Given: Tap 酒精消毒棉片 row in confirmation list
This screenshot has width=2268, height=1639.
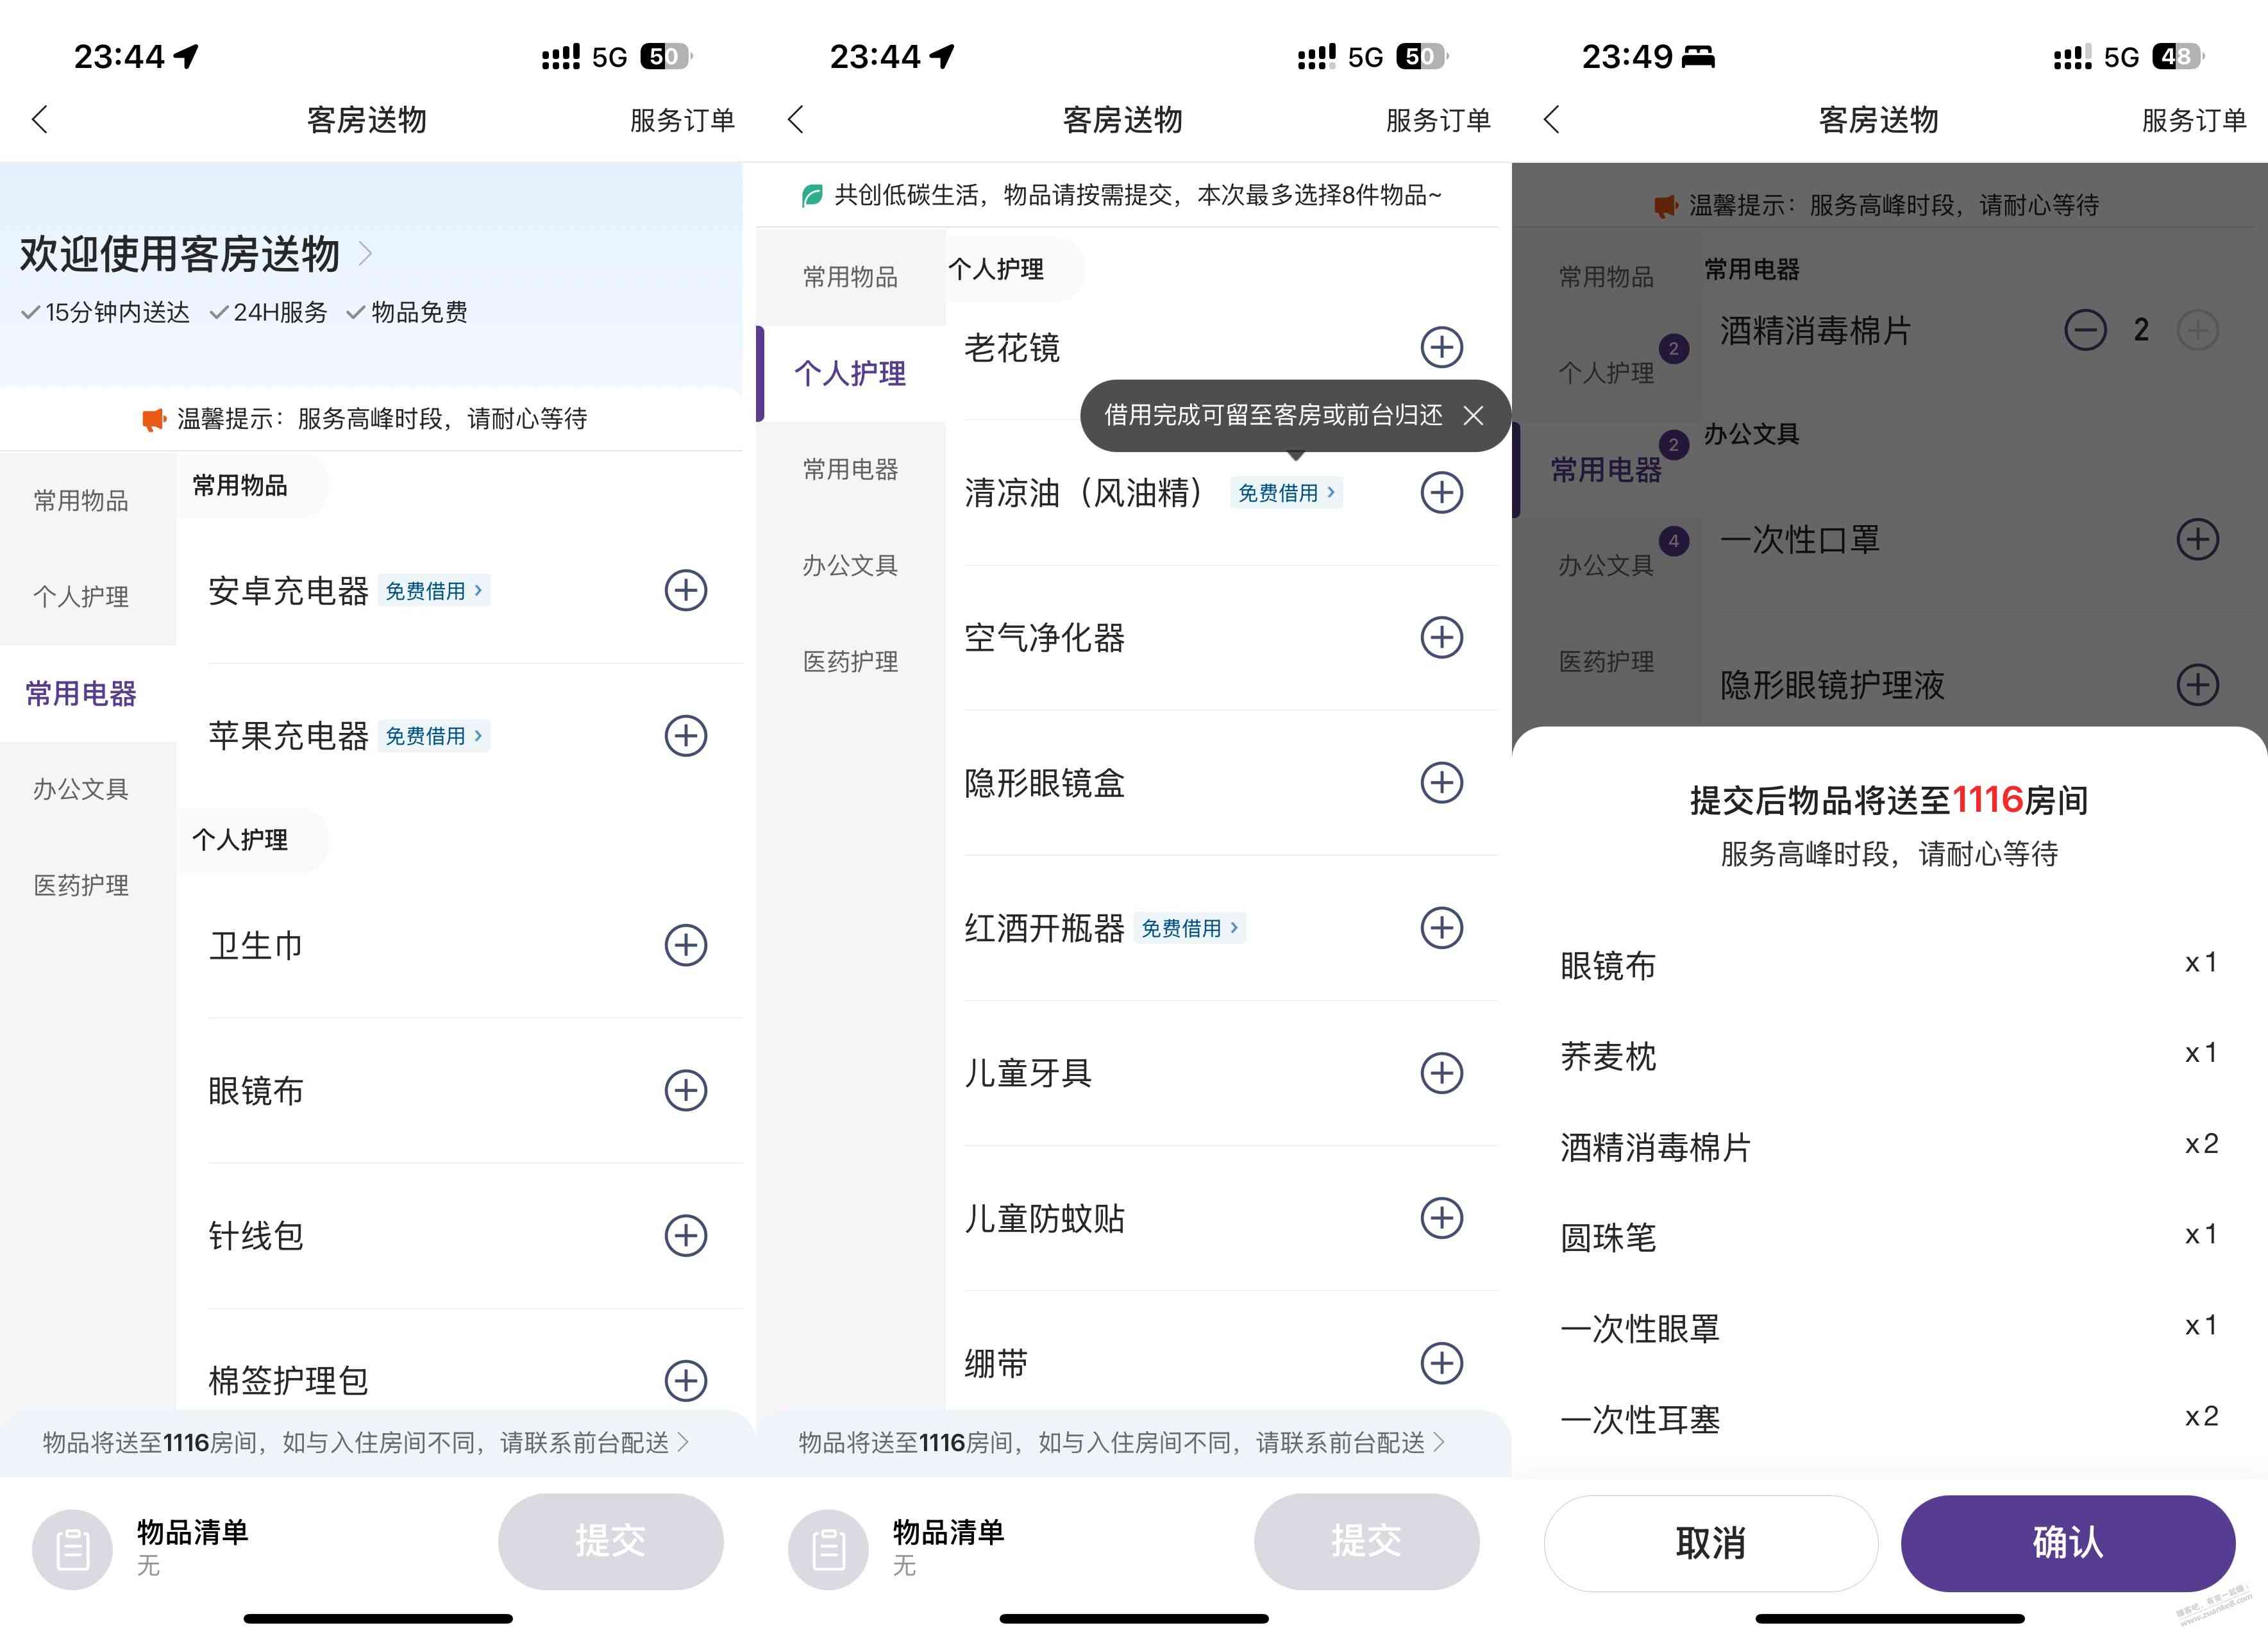Looking at the screenshot, I should tap(1890, 1147).
